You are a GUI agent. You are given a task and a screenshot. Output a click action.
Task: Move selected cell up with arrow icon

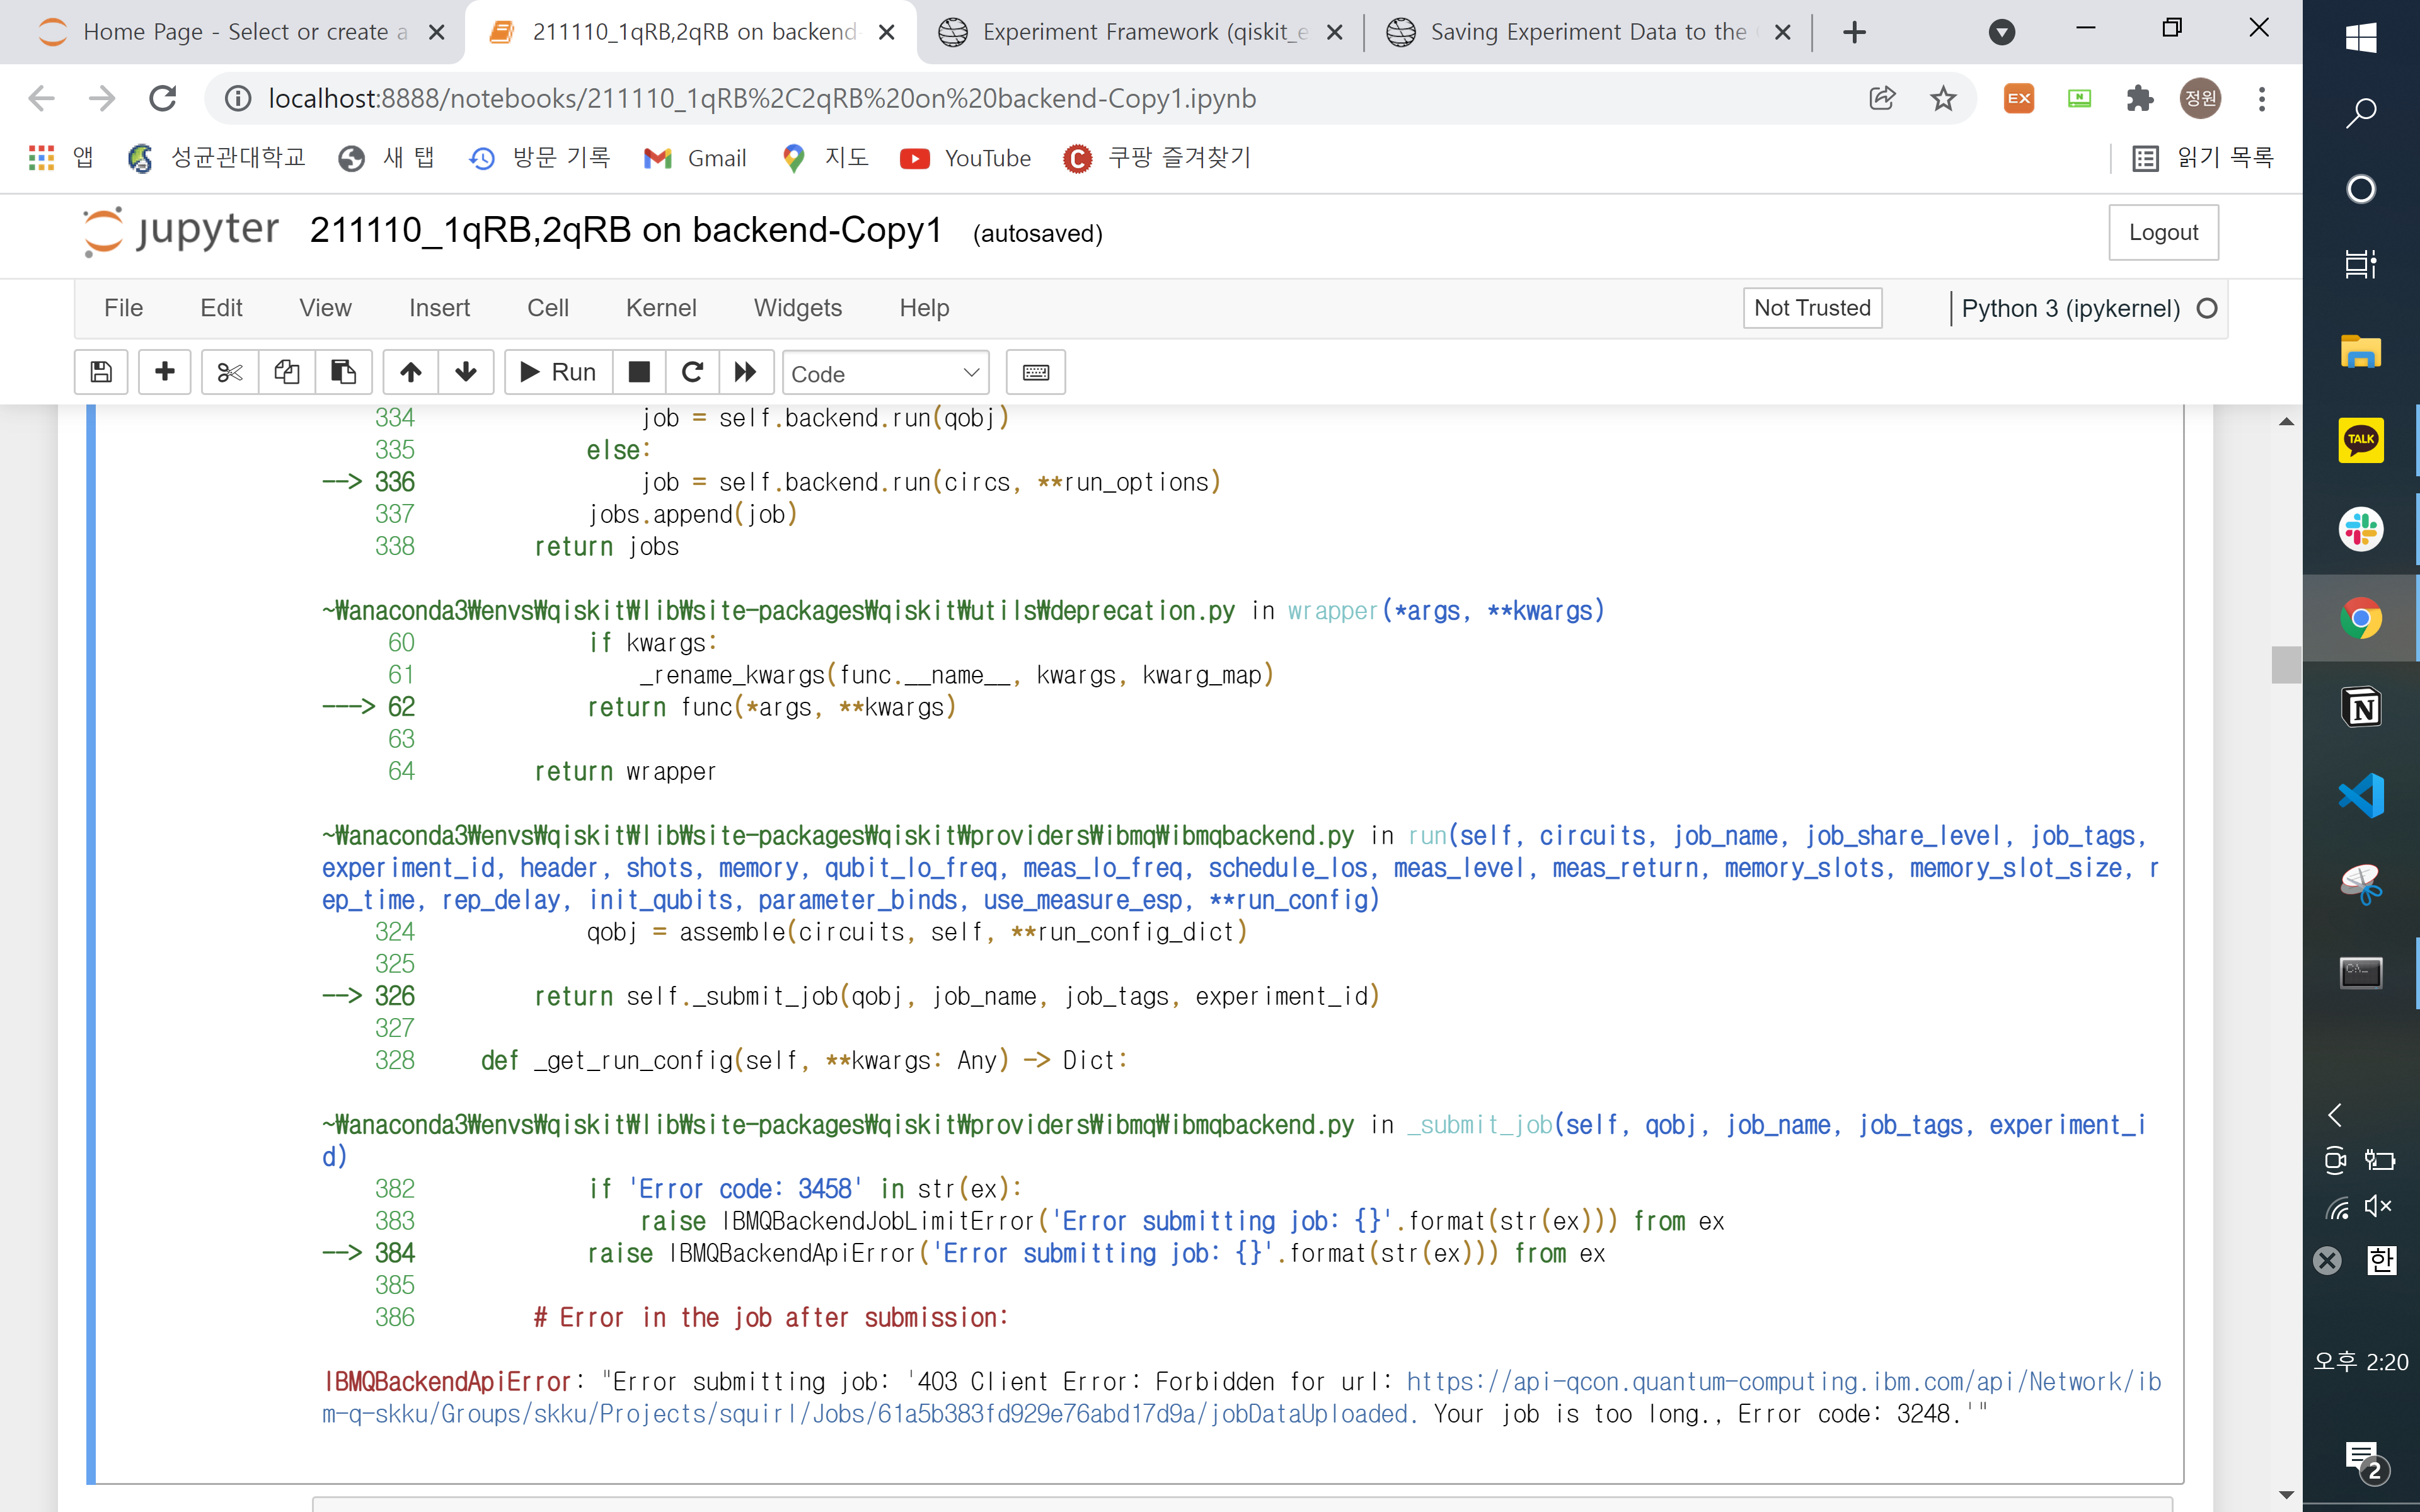coord(410,372)
